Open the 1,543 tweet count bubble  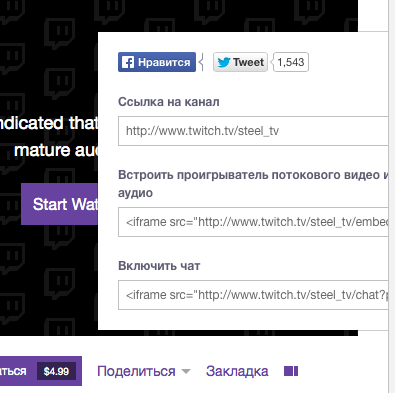coord(290,62)
